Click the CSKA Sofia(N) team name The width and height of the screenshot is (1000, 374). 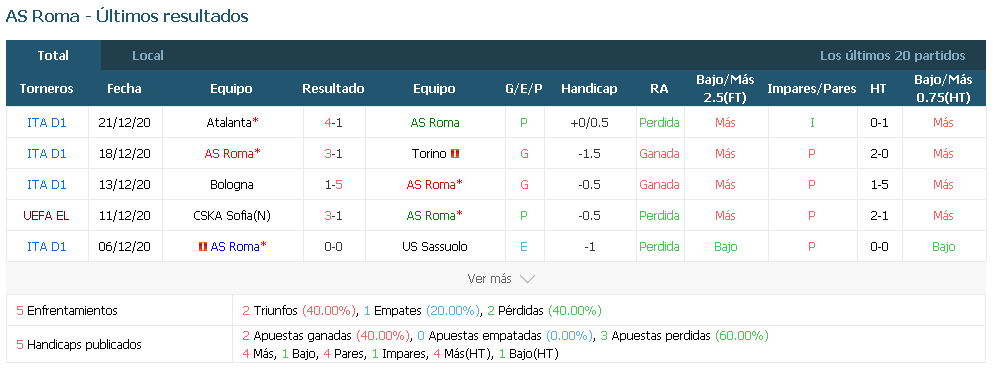[x=232, y=216]
